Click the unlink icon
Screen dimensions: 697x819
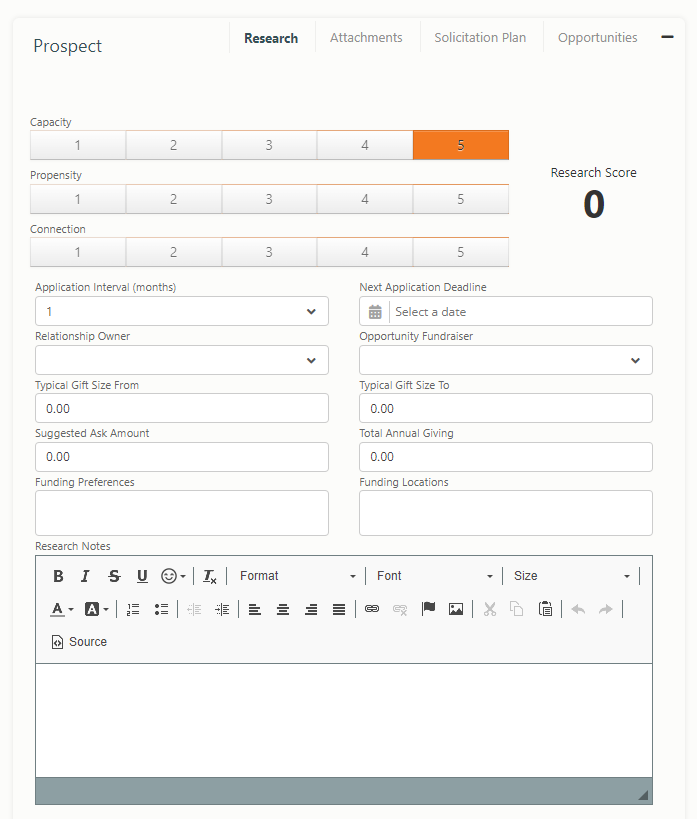[400, 609]
